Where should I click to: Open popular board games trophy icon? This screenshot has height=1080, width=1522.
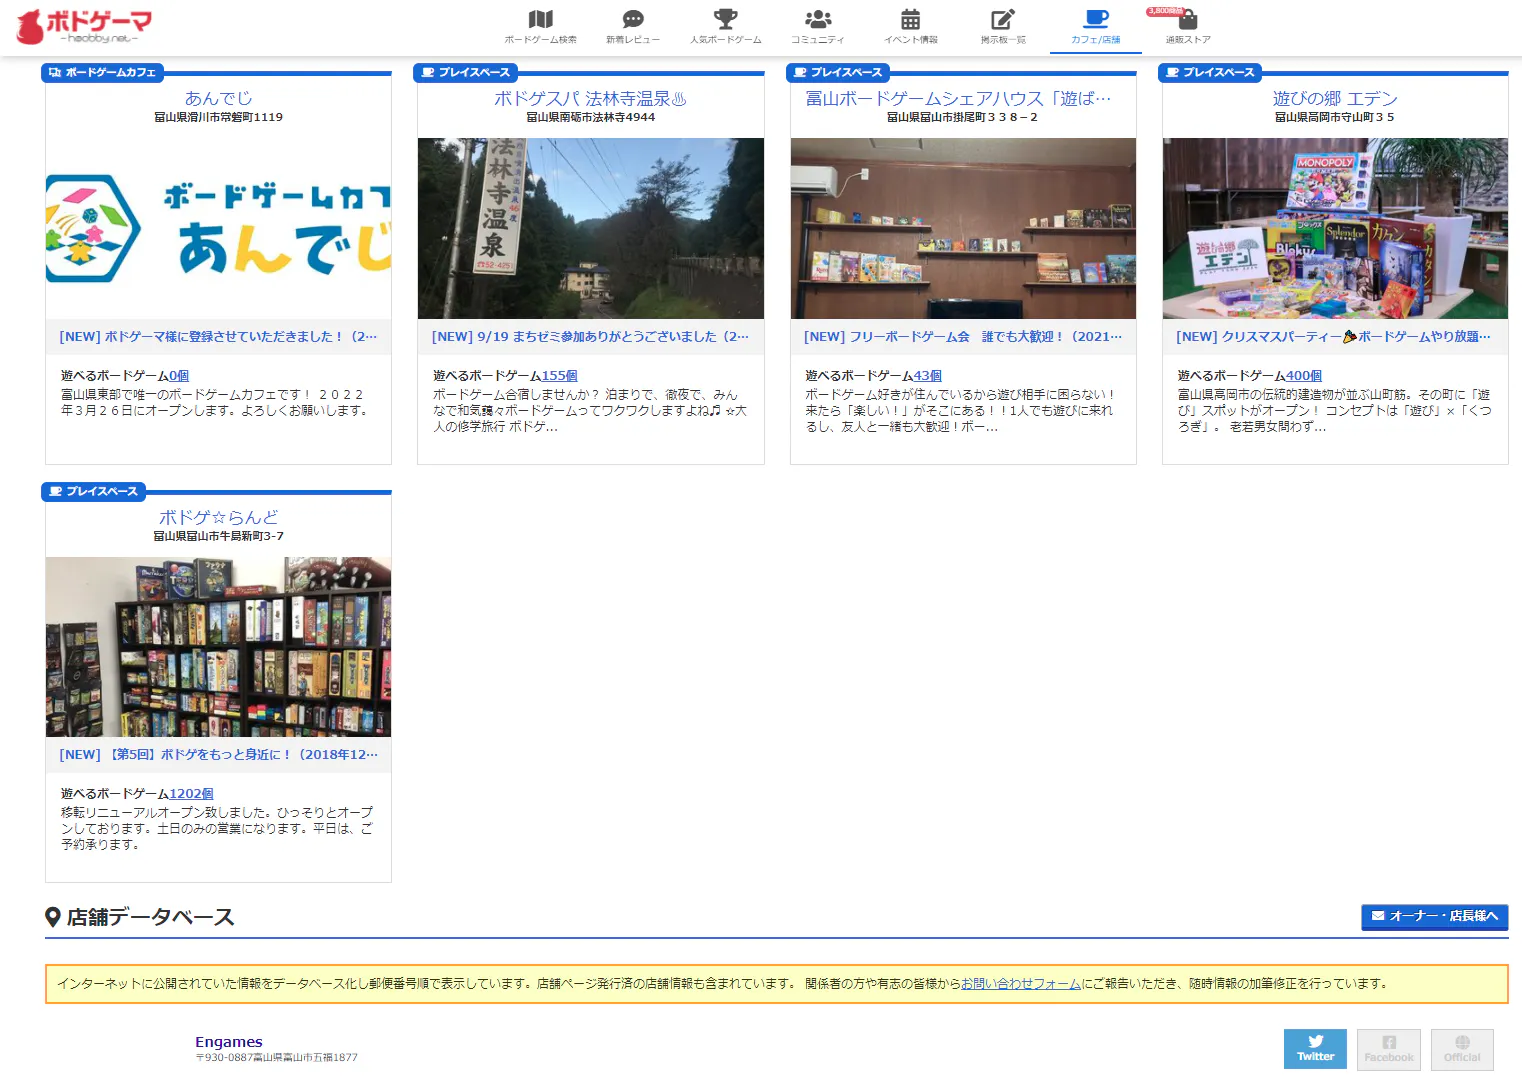pos(725,20)
